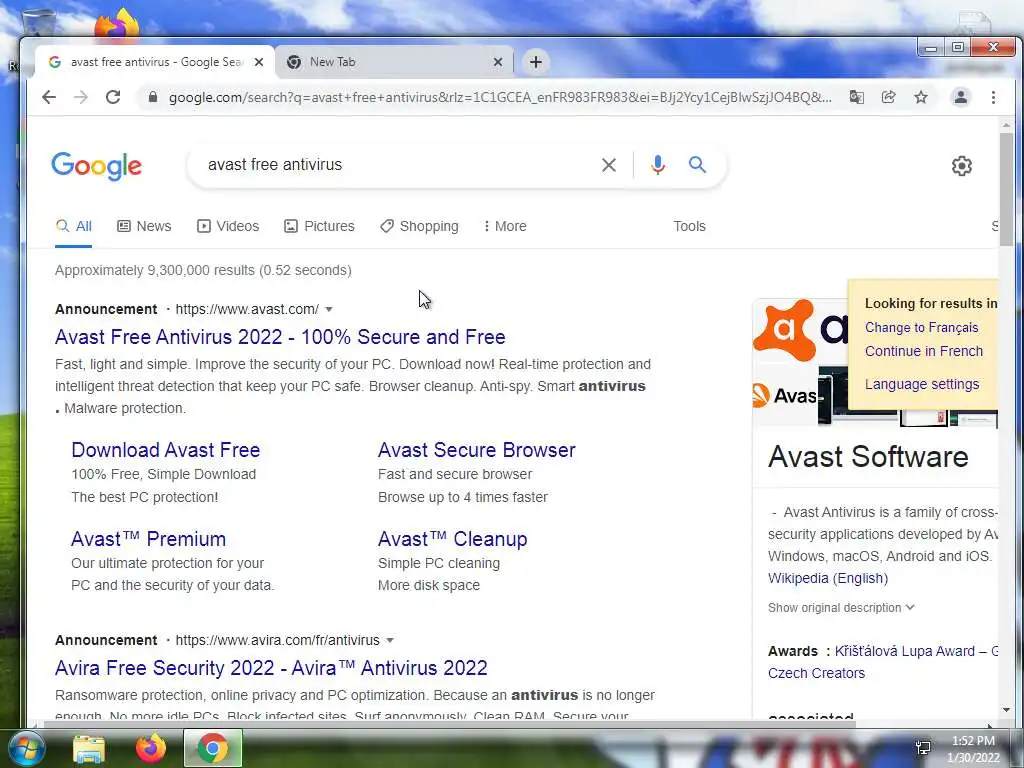Click Change to Français link
The height and width of the screenshot is (768, 1024).
coord(921,328)
